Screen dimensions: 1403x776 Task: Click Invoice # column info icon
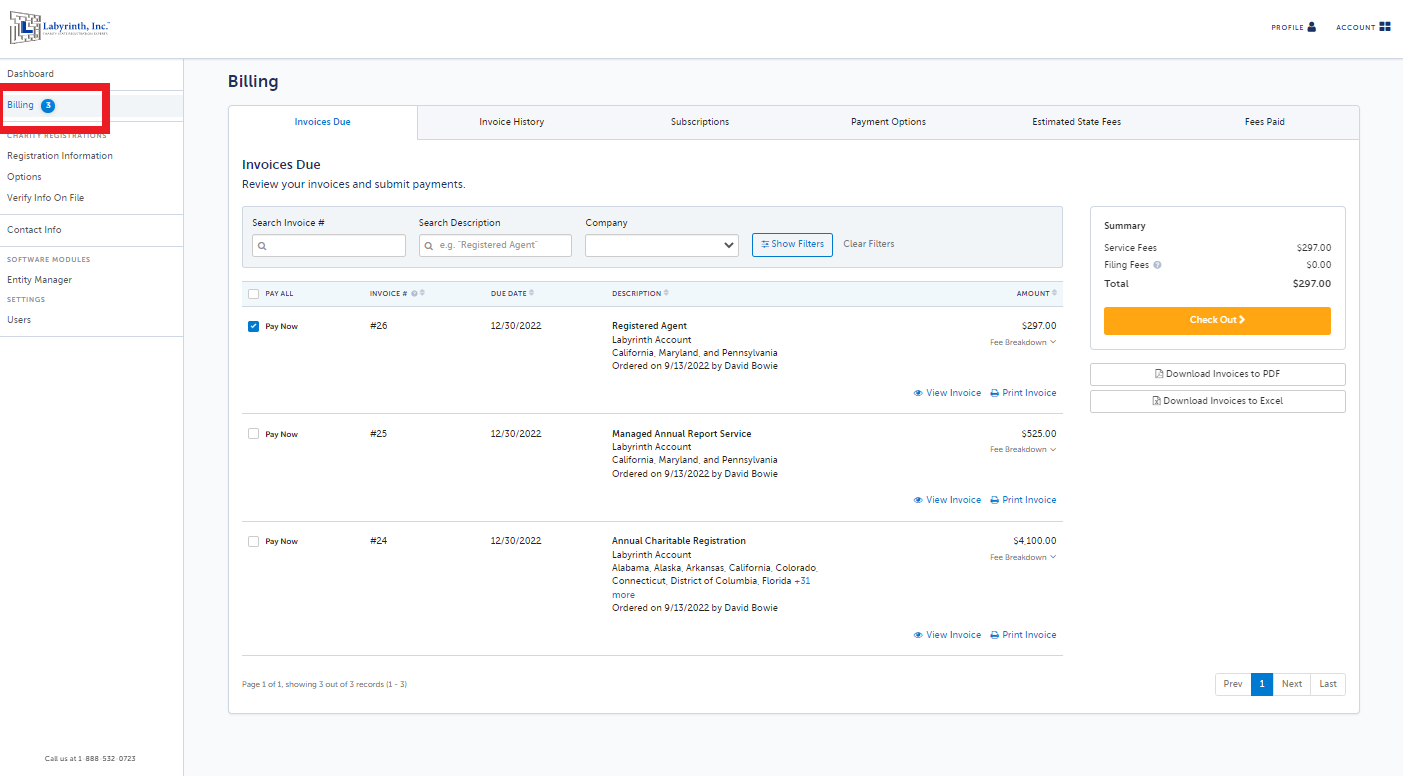coord(413,293)
